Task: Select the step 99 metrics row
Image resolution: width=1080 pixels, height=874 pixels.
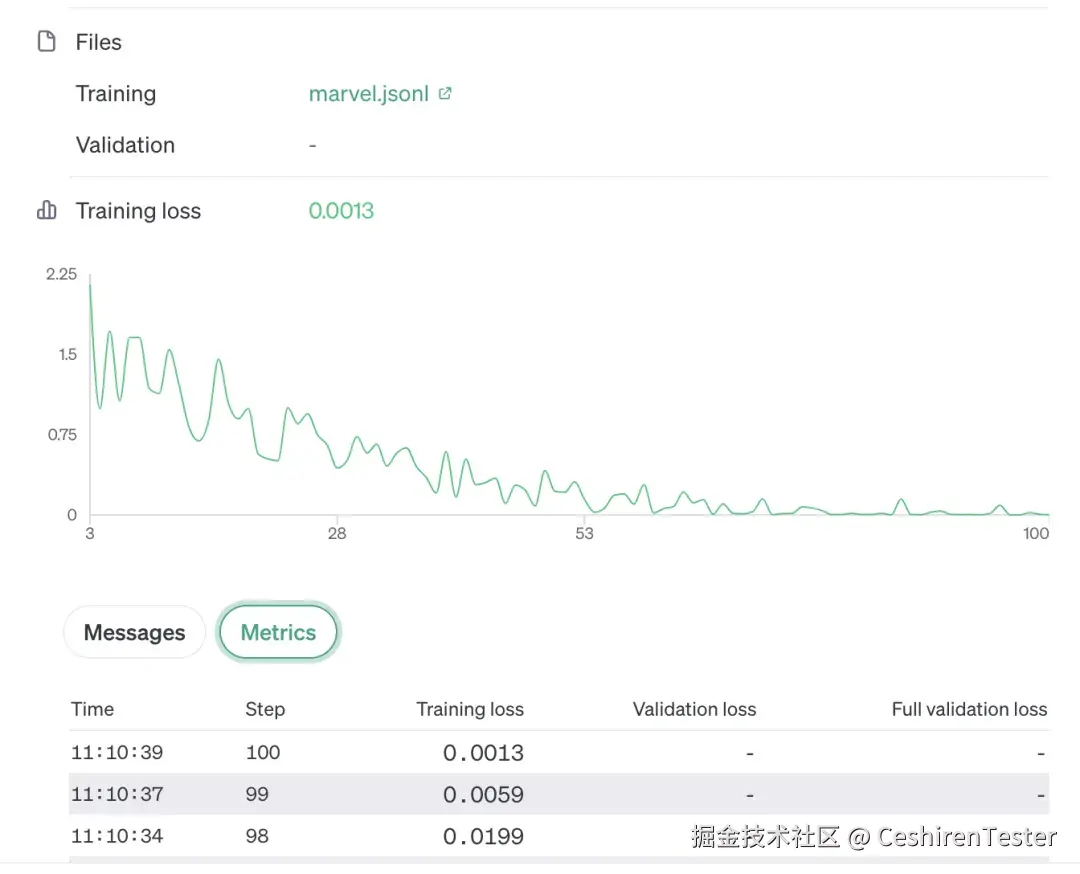Action: pos(558,795)
